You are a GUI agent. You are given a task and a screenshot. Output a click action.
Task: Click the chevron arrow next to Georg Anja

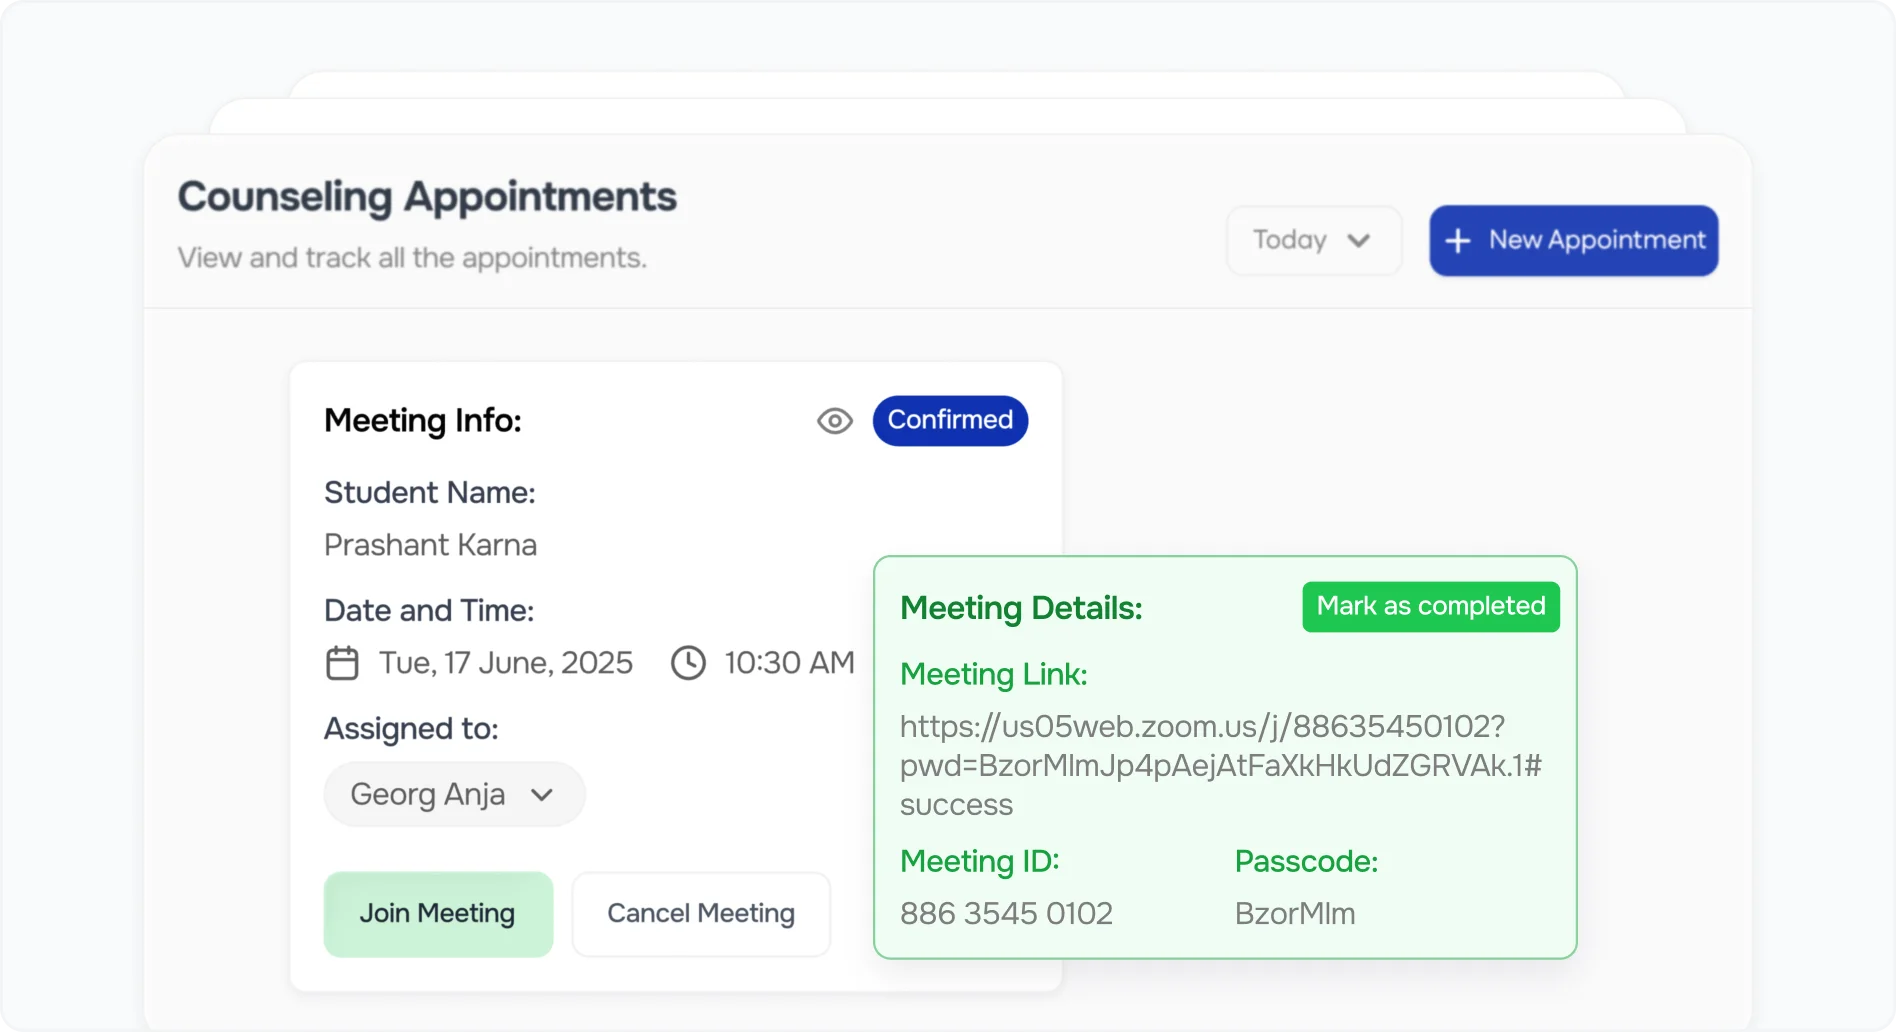click(542, 795)
